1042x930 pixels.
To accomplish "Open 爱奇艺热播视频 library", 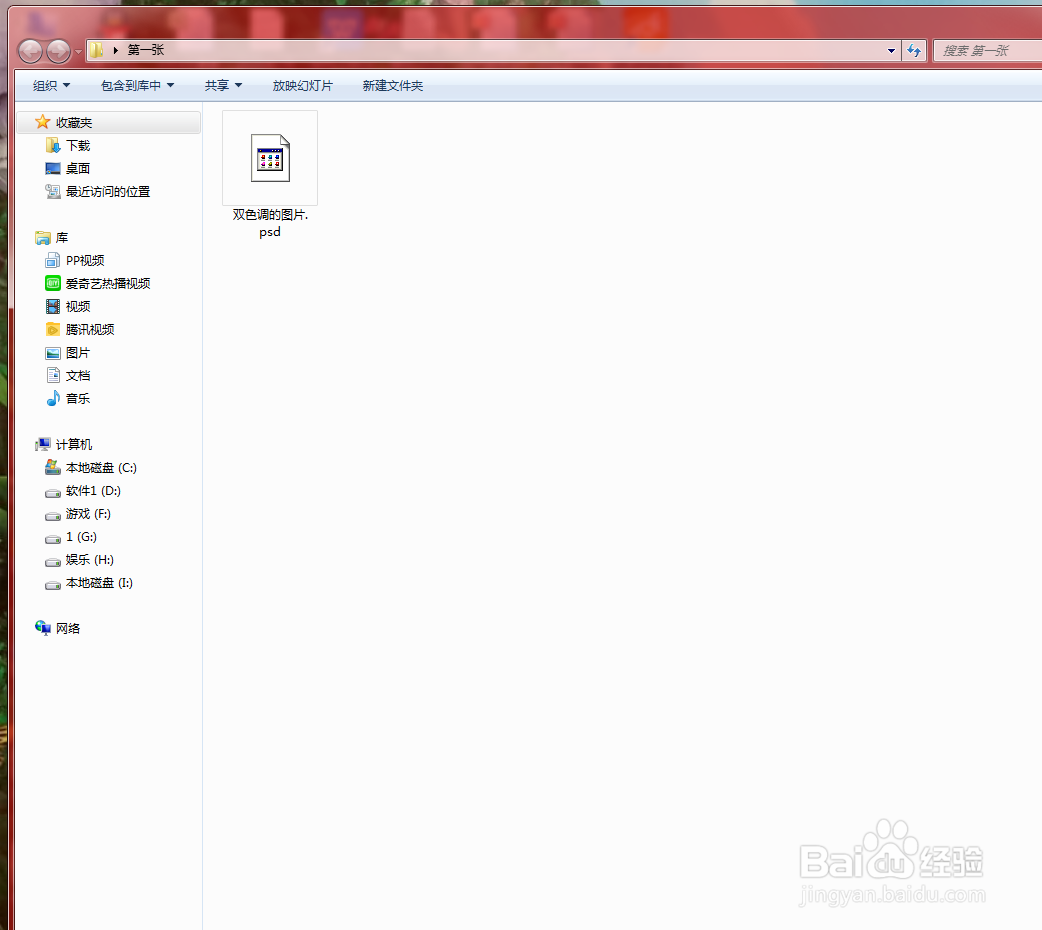I will [x=108, y=284].
